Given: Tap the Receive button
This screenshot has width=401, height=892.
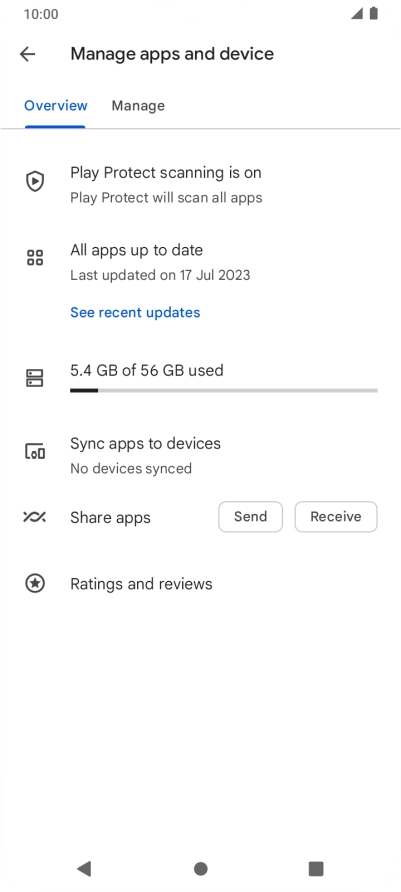Looking at the screenshot, I should (x=336, y=517).
